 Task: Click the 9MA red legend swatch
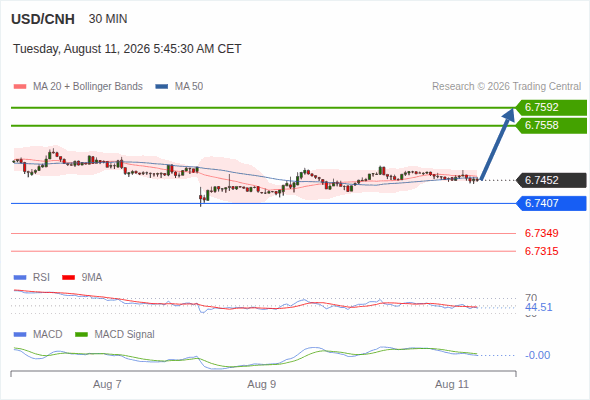[68, 278]
